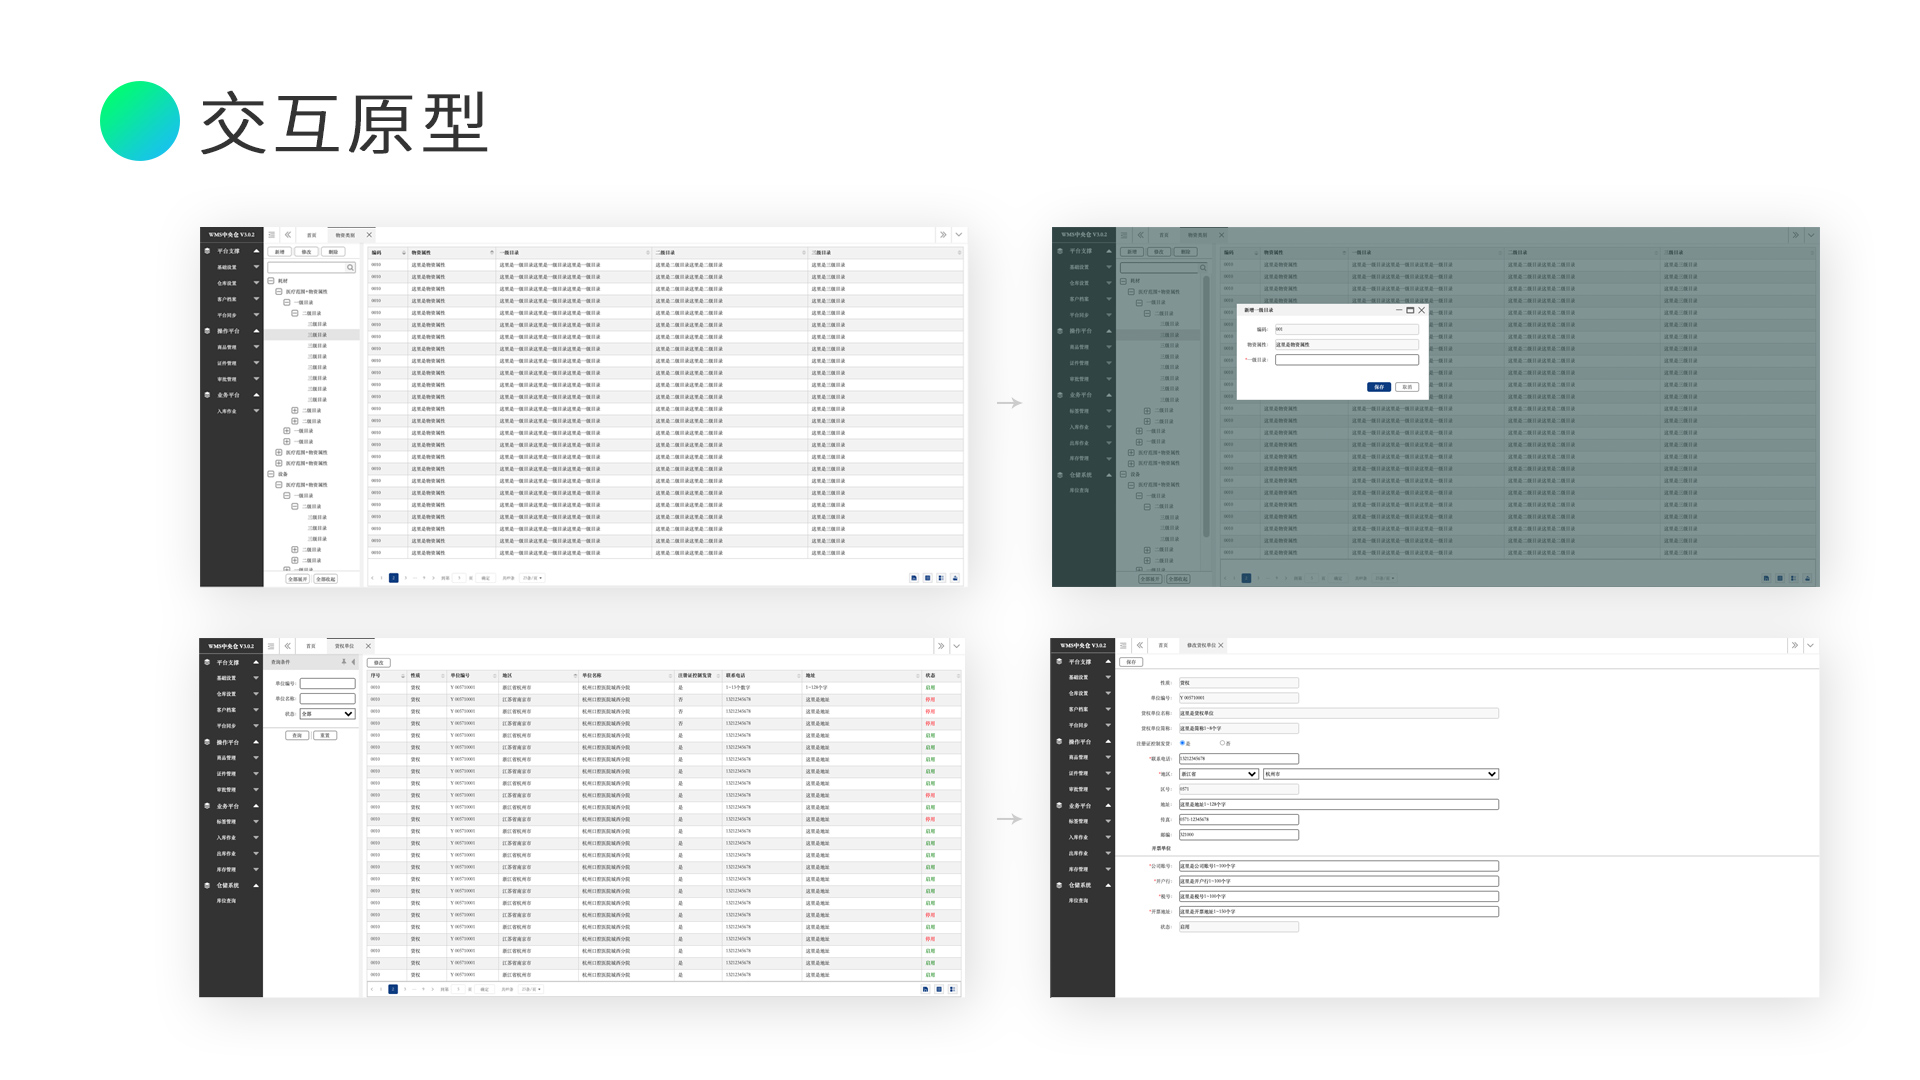This screenshot has height=1080, width=1920.
Task: Collapse the 耗材 root tree node
Action: (271, 281)
